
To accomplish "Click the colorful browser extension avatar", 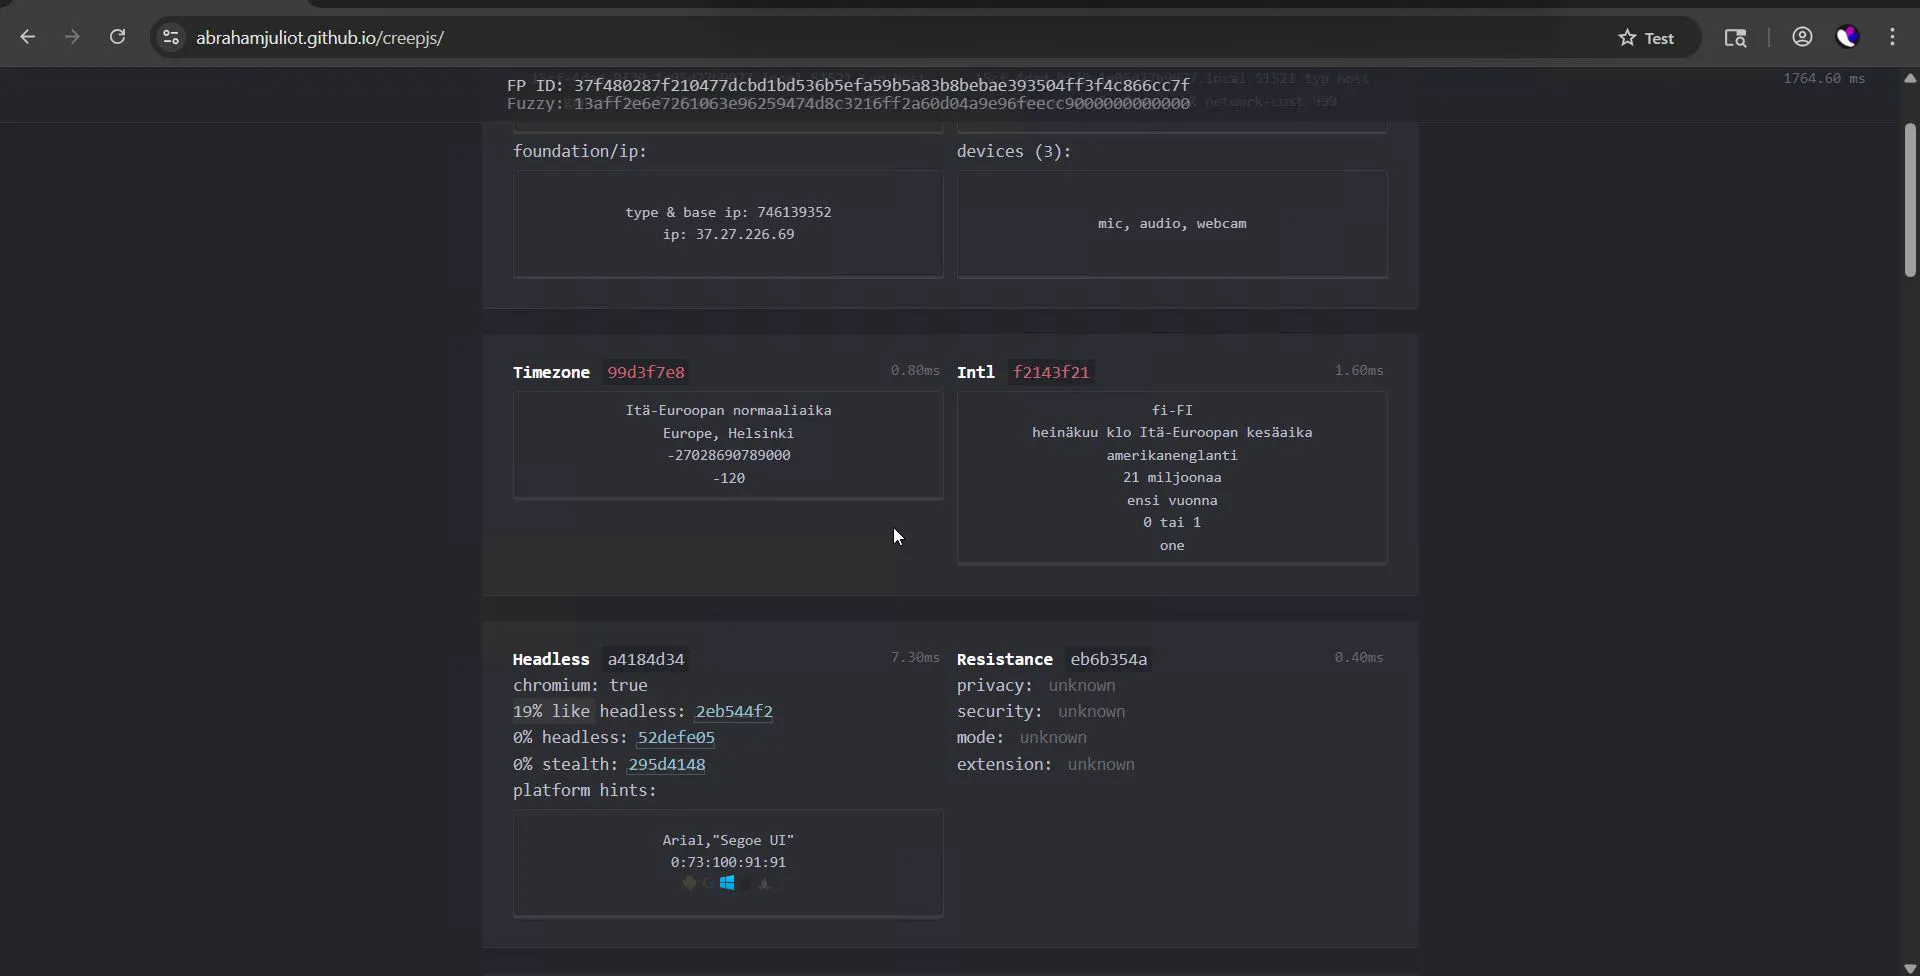I will pos(1847,37).
